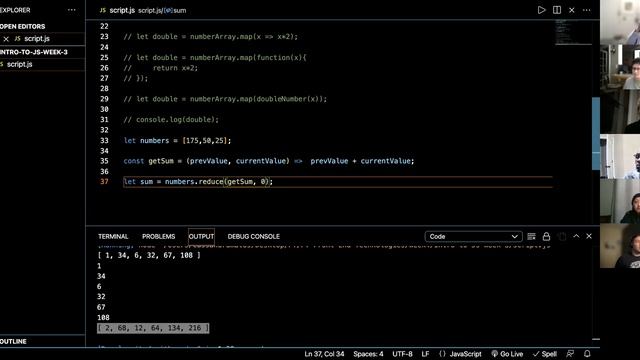Click the minimap preview
The width and height of the screenshot is (640, 360).
point(573,32)
